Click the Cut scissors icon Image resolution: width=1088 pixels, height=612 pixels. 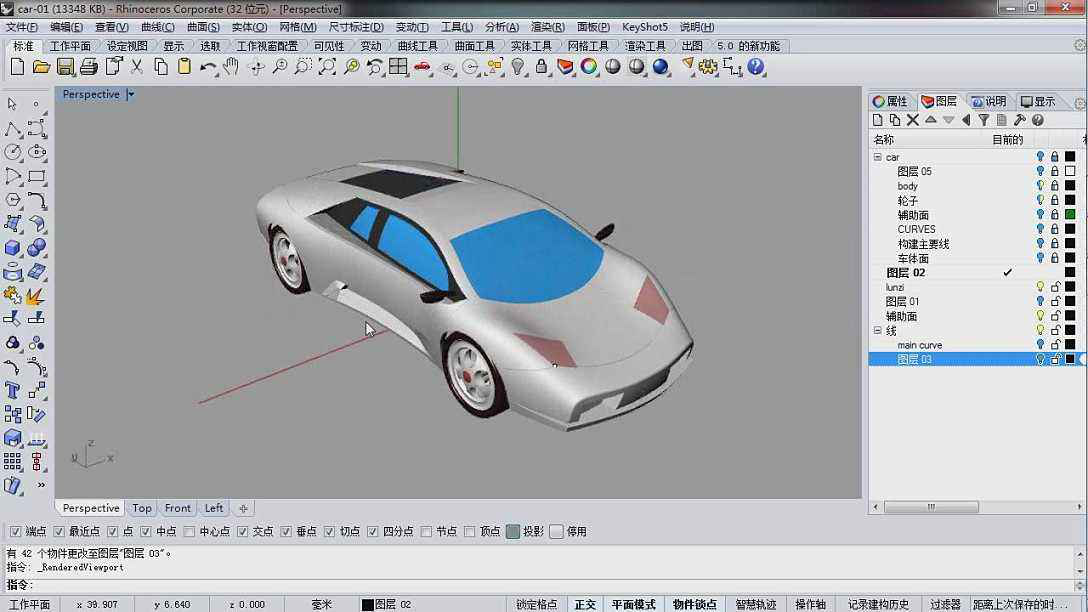pyautogui.click(x=136, y=67)
